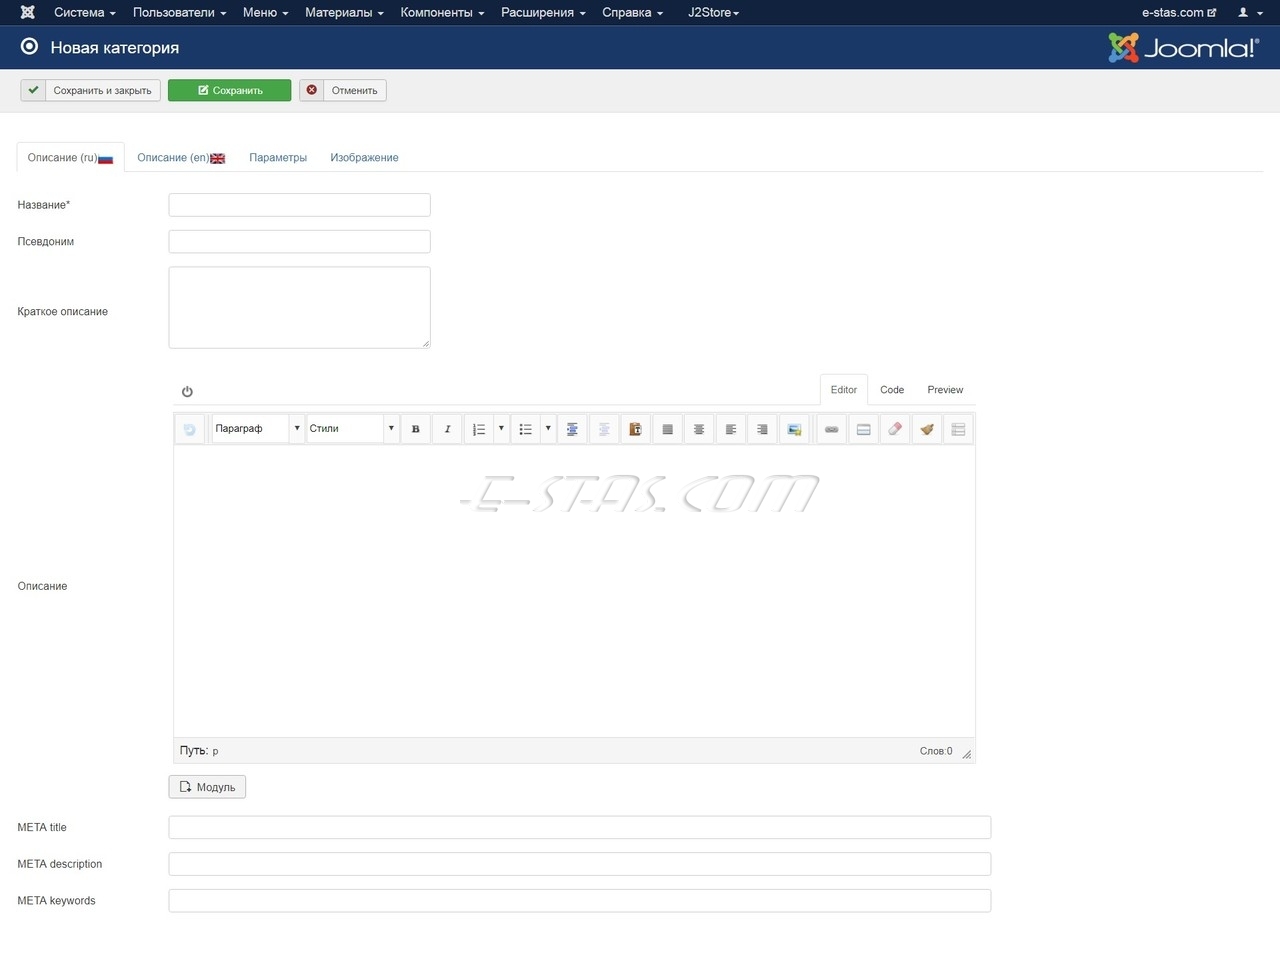Open the Система menu
This screenshot has height=975, width=1280.
[85, 13]
